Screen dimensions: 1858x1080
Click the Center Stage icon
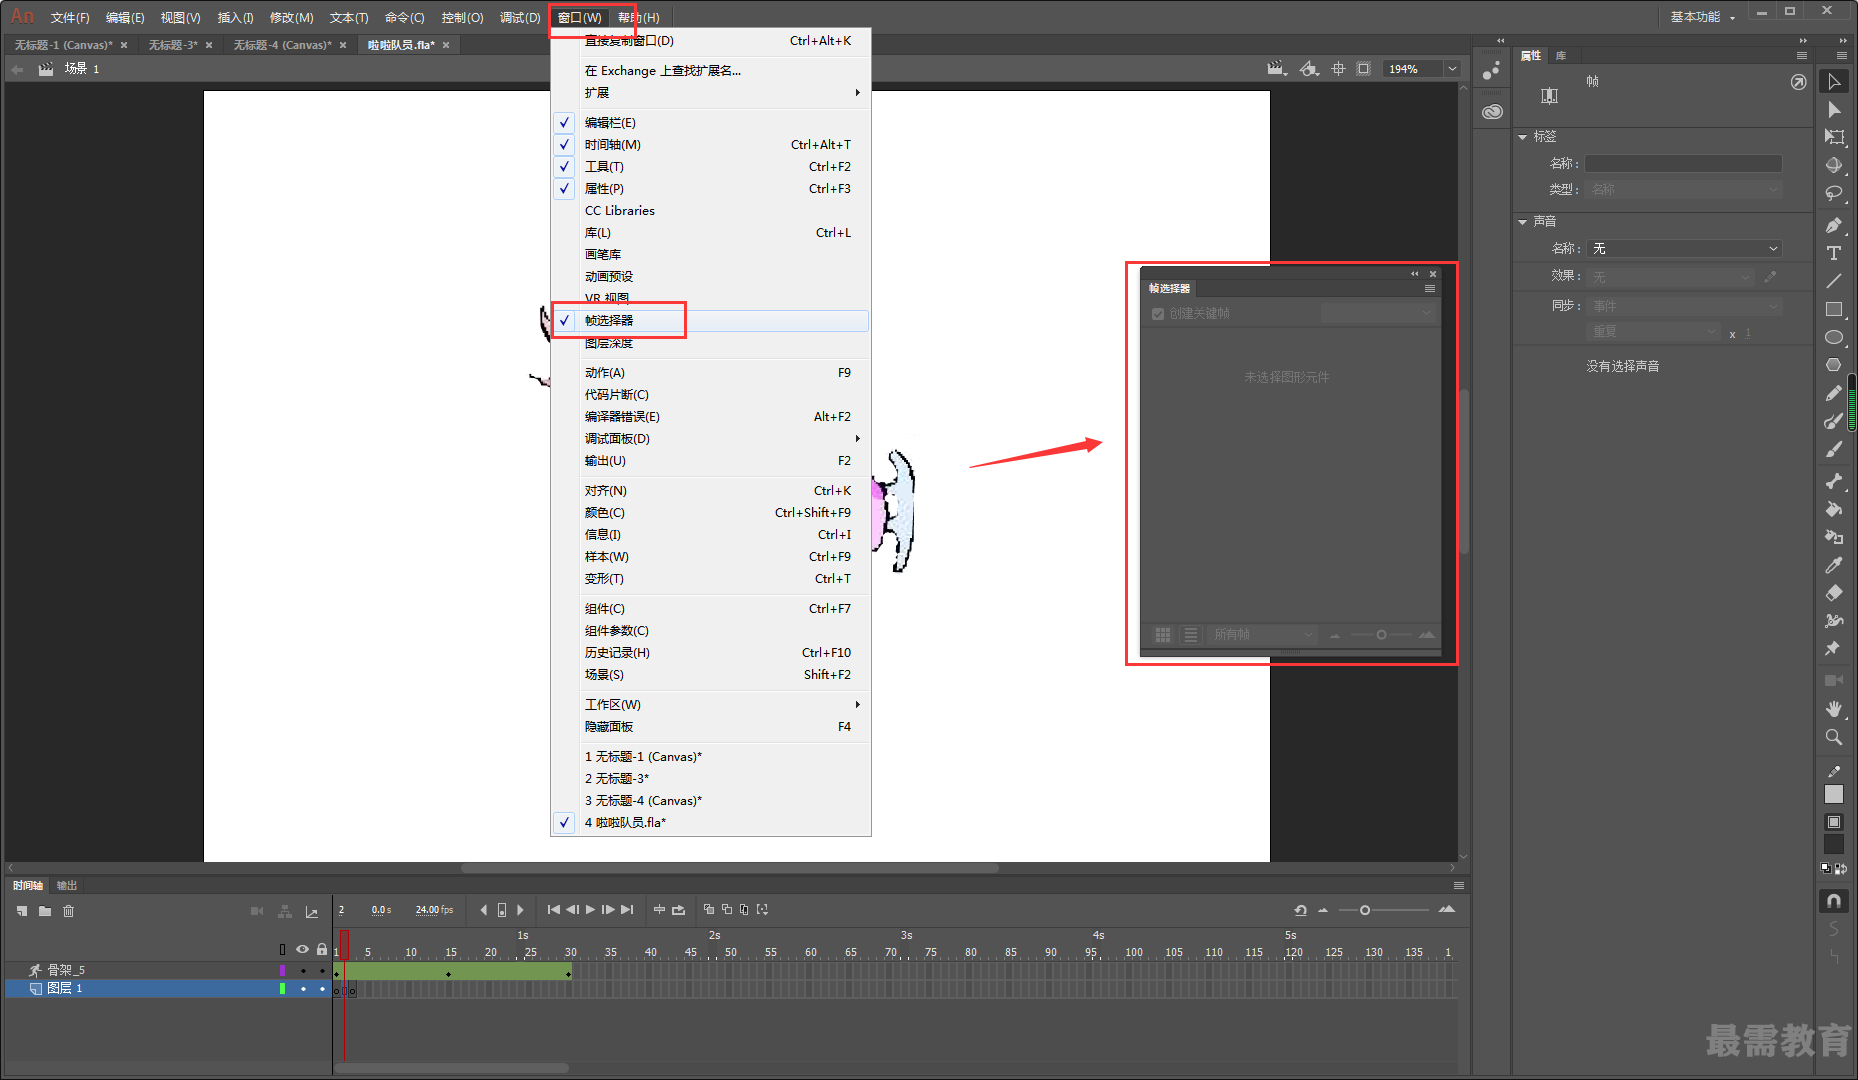[x=1338, y=69]
